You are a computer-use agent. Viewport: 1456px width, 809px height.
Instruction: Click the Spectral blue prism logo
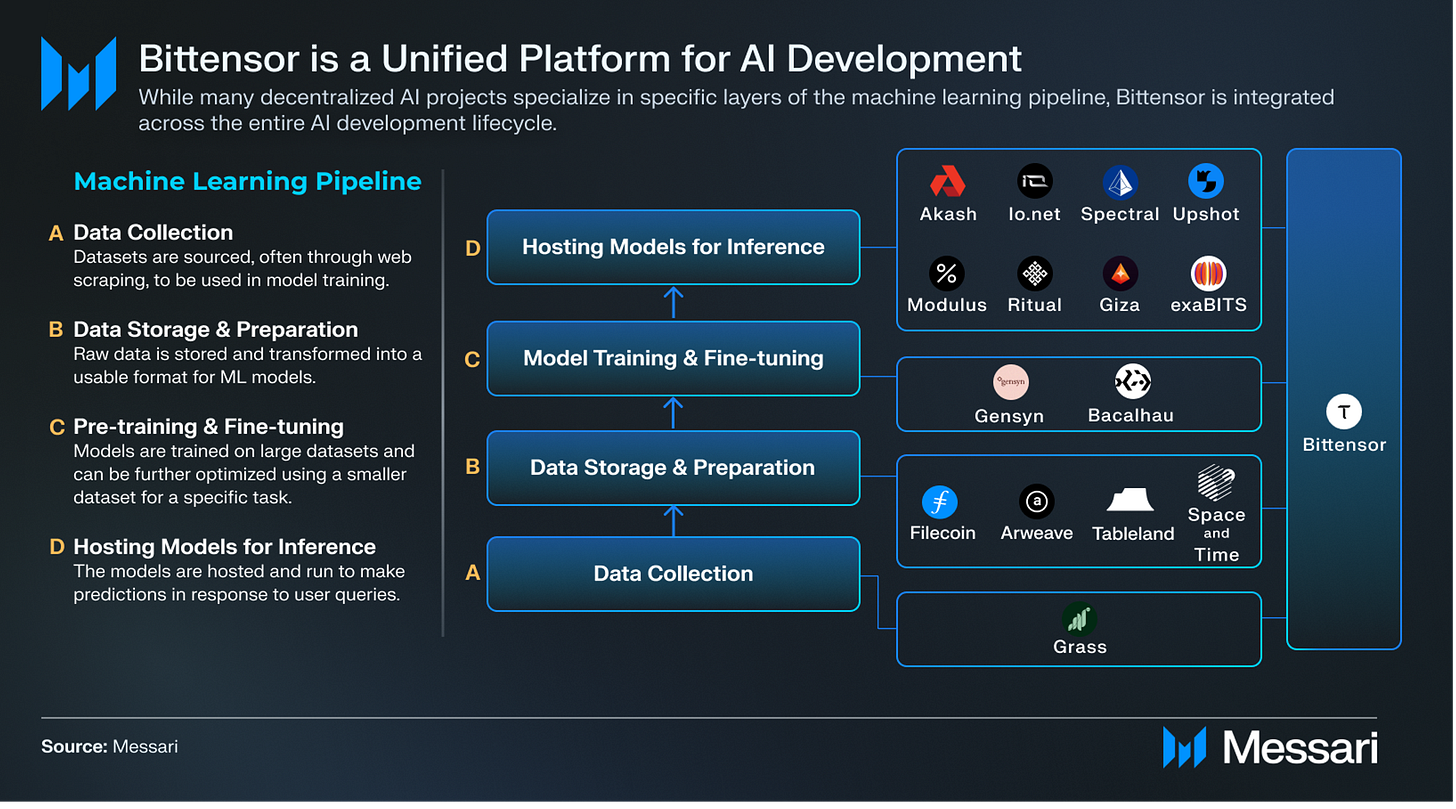(1120, 181)
